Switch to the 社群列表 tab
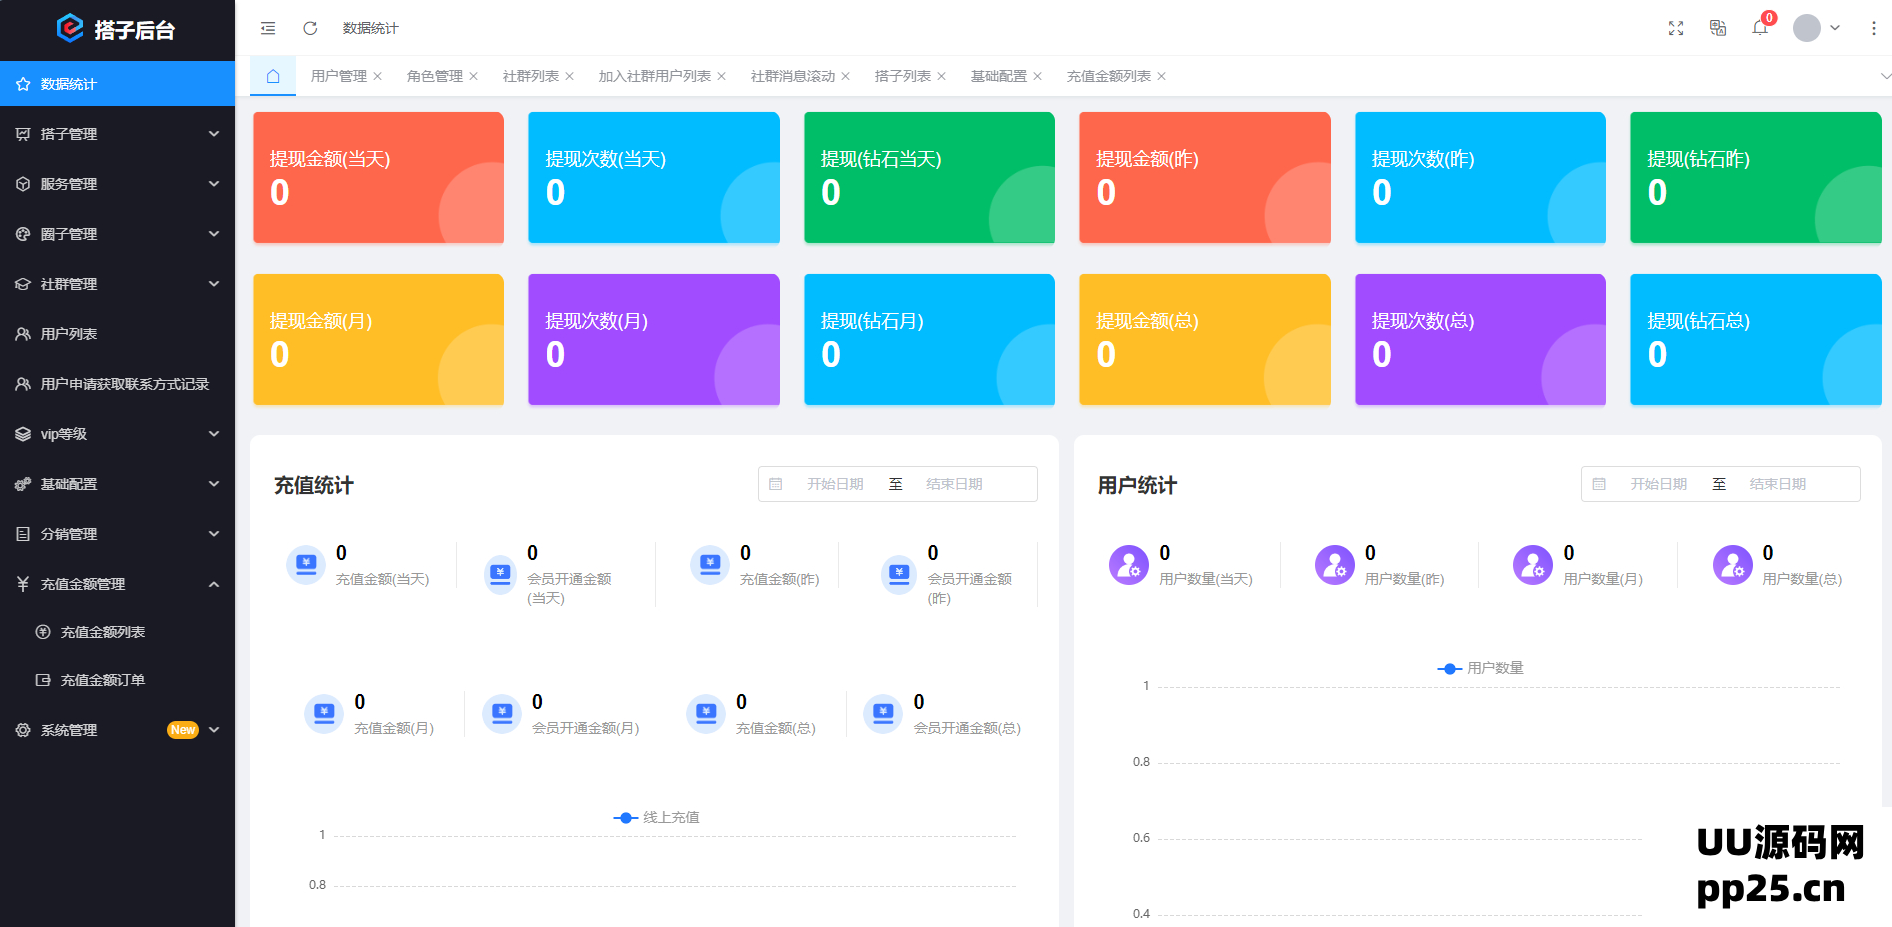 tap(530, 76)
